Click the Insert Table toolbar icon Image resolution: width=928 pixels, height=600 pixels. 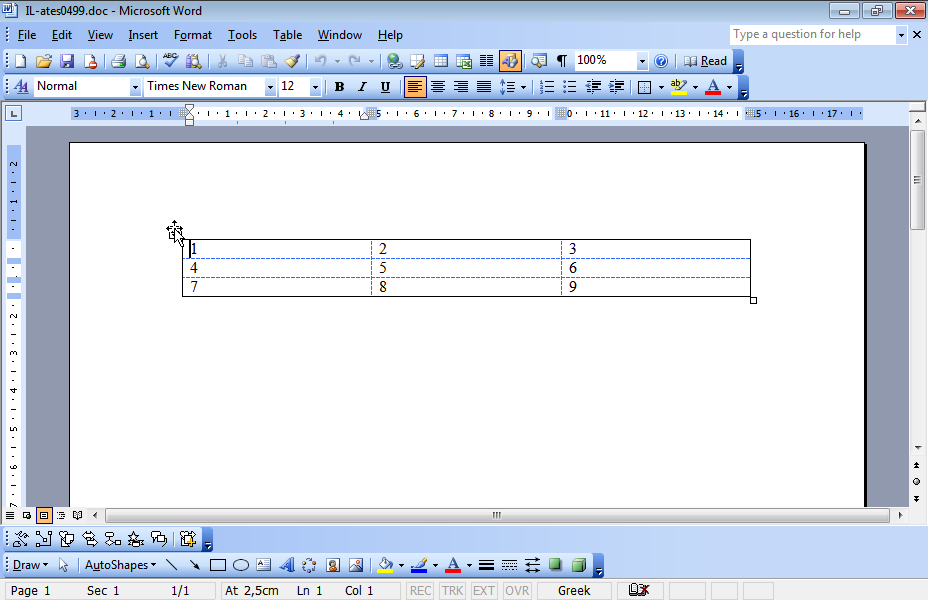click(440, 62)
